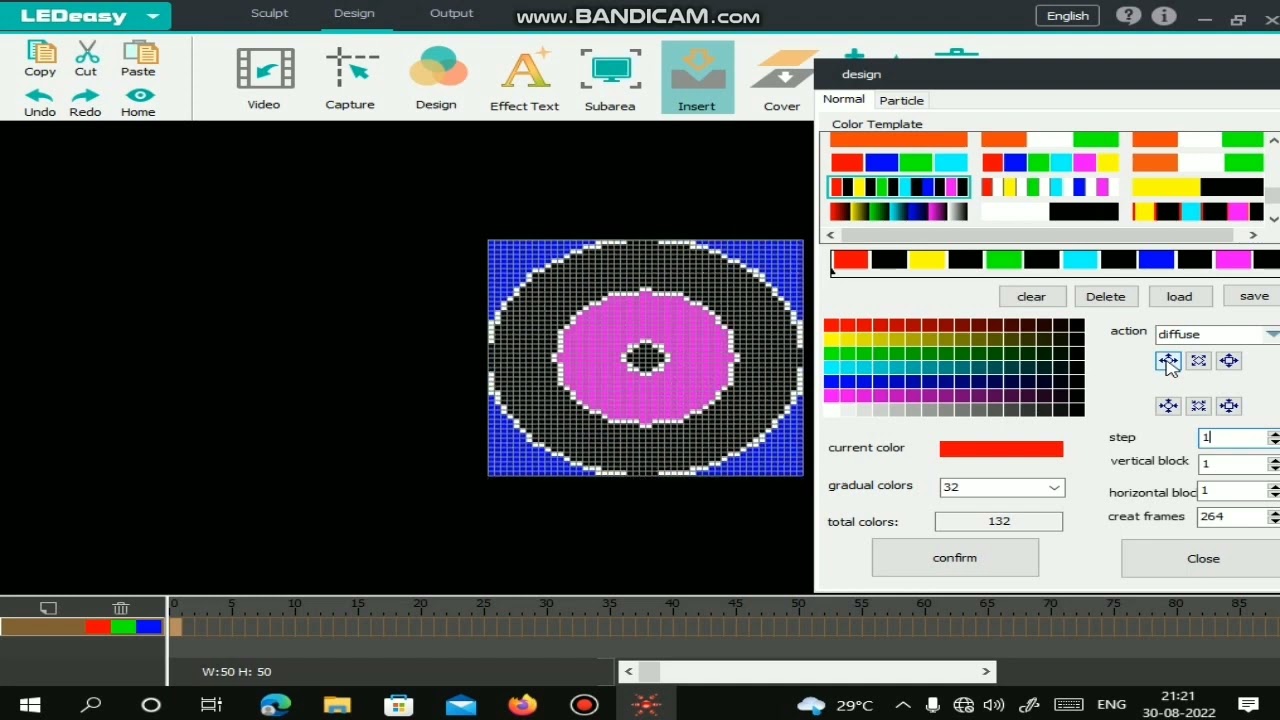Choose the black-striped rainbow color template
This screenshot has height=720, width=1280.
(x=899, y=187)
